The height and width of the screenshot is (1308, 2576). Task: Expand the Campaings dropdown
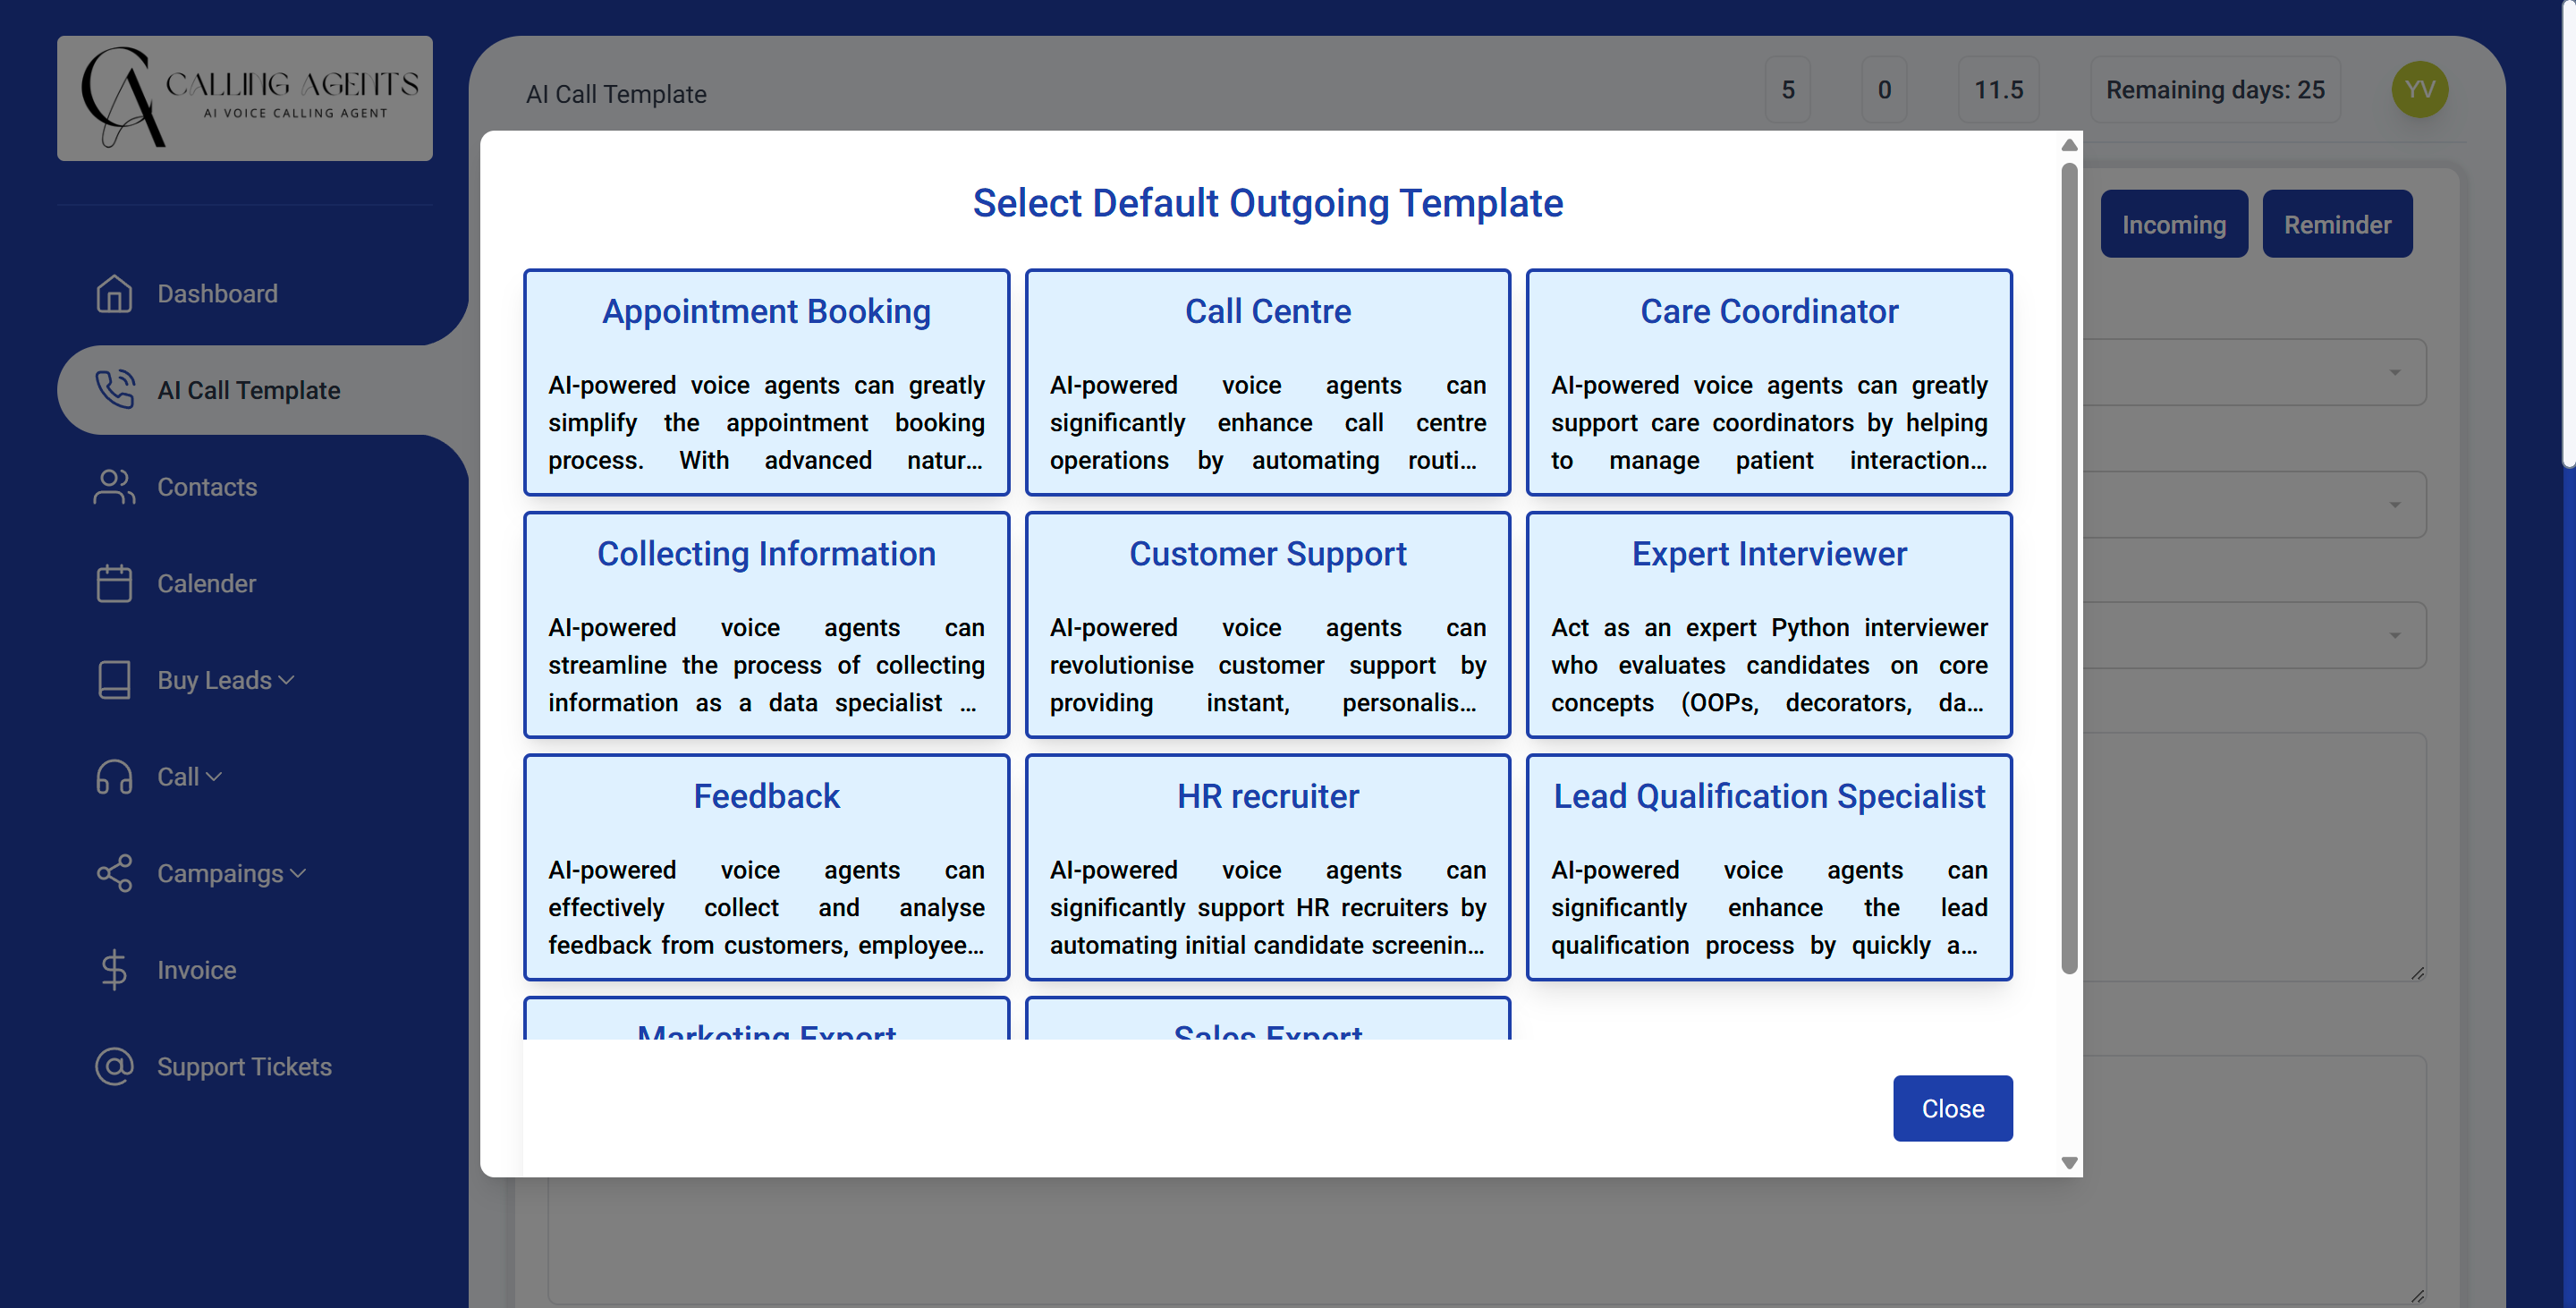pos(298,873)
